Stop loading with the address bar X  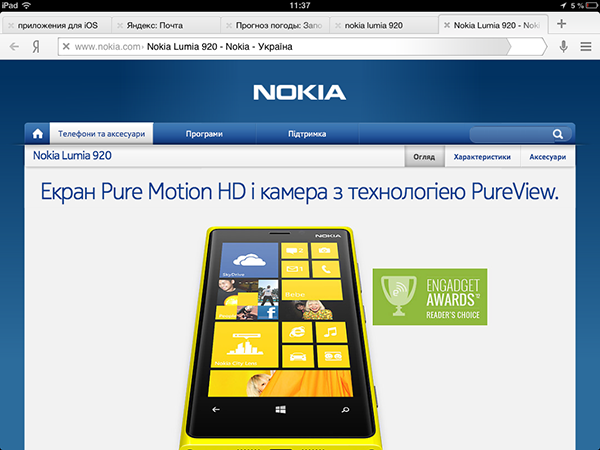point(66,46)
